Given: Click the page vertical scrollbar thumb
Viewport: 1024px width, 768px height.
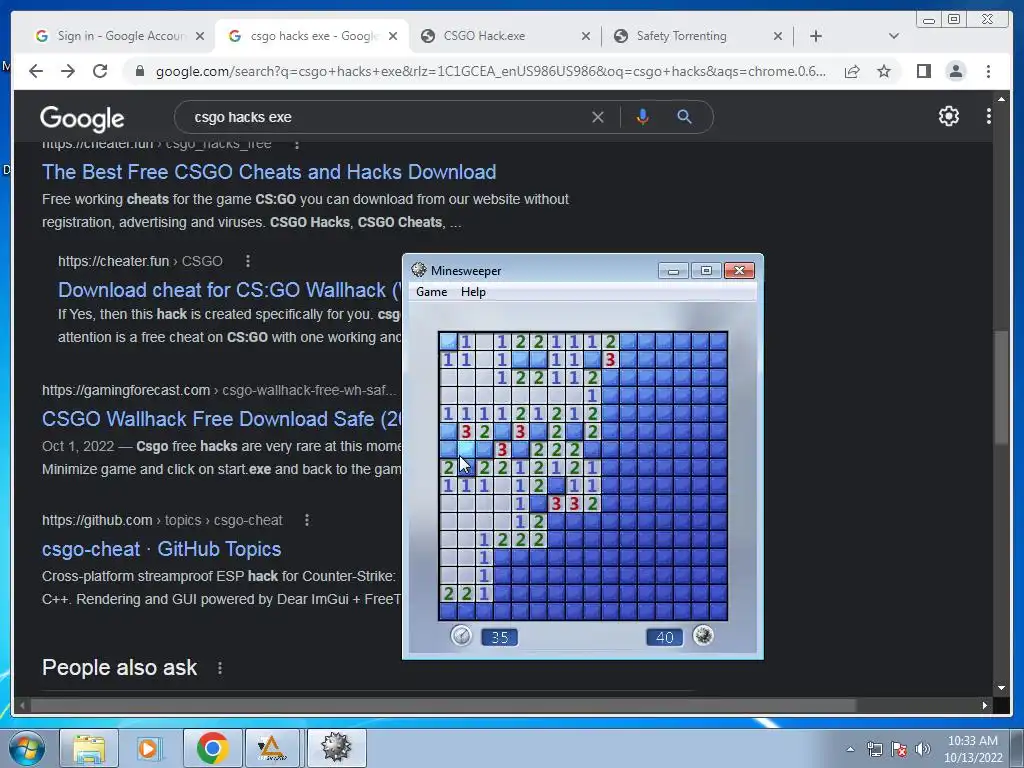Looking at the screenshot, I should coord(1001,388).
